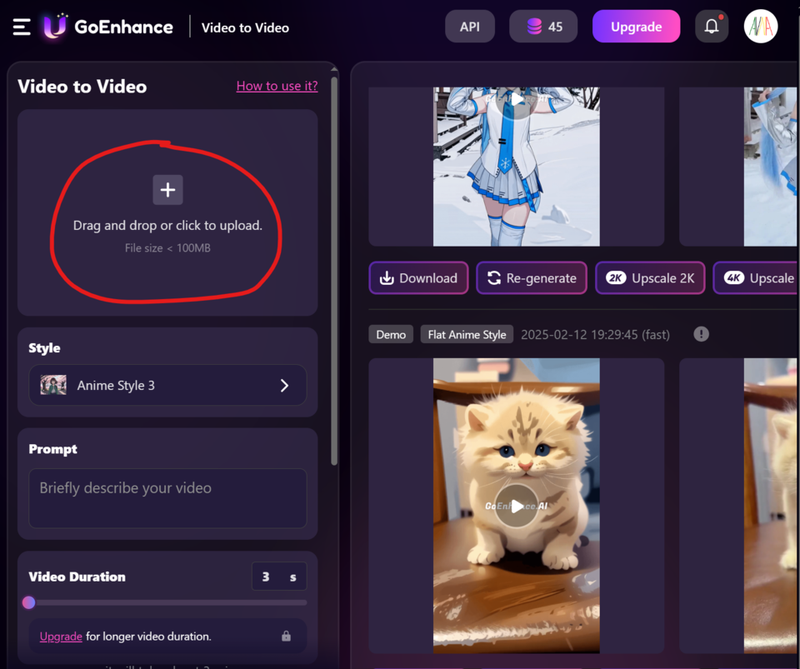Screen dimensions: 800x669
Task: Check the 45 credits balance
Action: [x=543, y=27]
